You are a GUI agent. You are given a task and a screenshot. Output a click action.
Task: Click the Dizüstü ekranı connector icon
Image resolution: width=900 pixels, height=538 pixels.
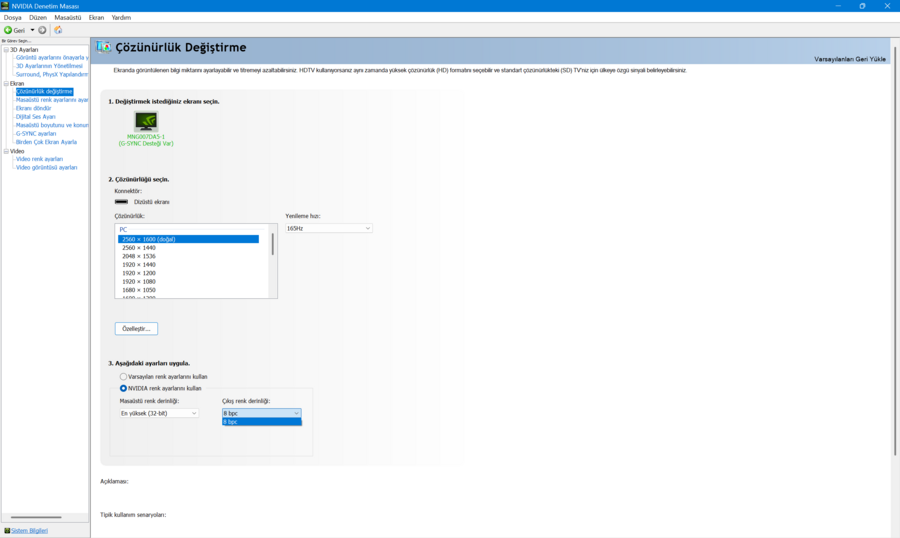(121, 202)
